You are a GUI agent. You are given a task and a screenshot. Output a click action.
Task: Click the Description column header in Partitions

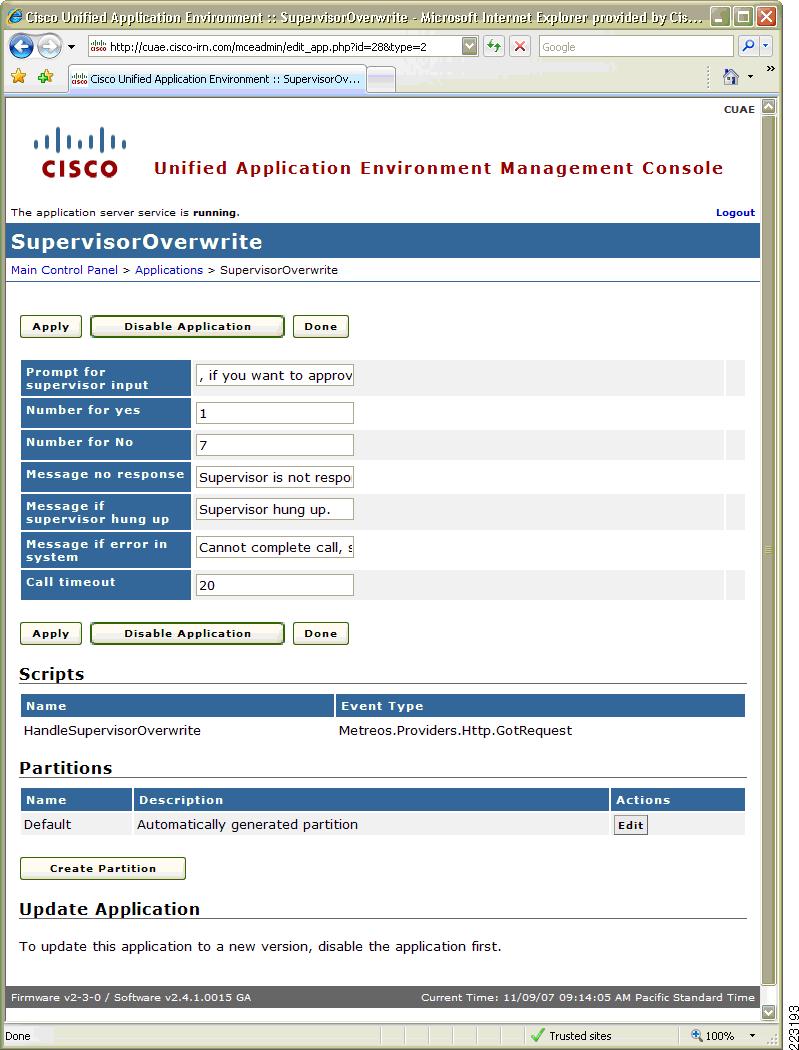tap(371, 800)
